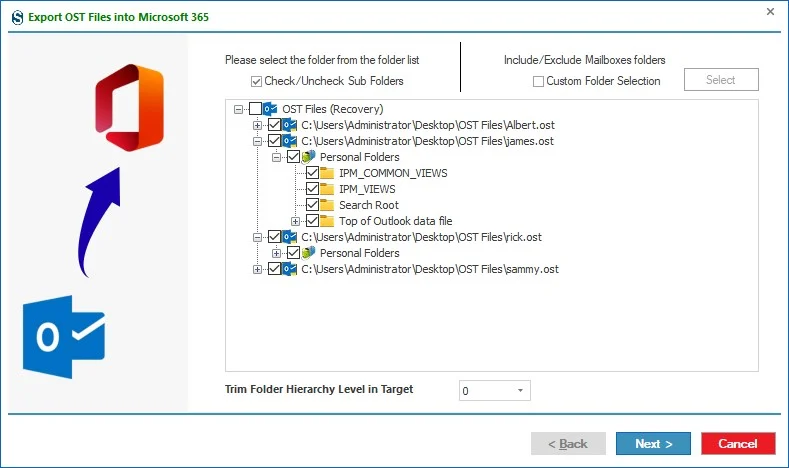Screen dimensions: 789x468
Task: Click the folder icon of IPM_VIEWS
Action: (x=327, y=189)
